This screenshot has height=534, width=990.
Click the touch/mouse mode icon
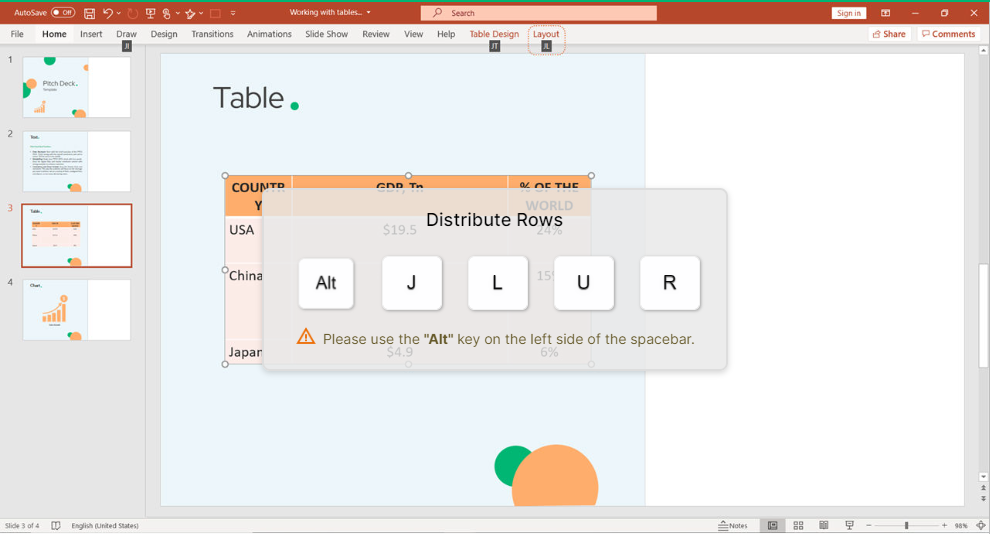coord(167,13)
